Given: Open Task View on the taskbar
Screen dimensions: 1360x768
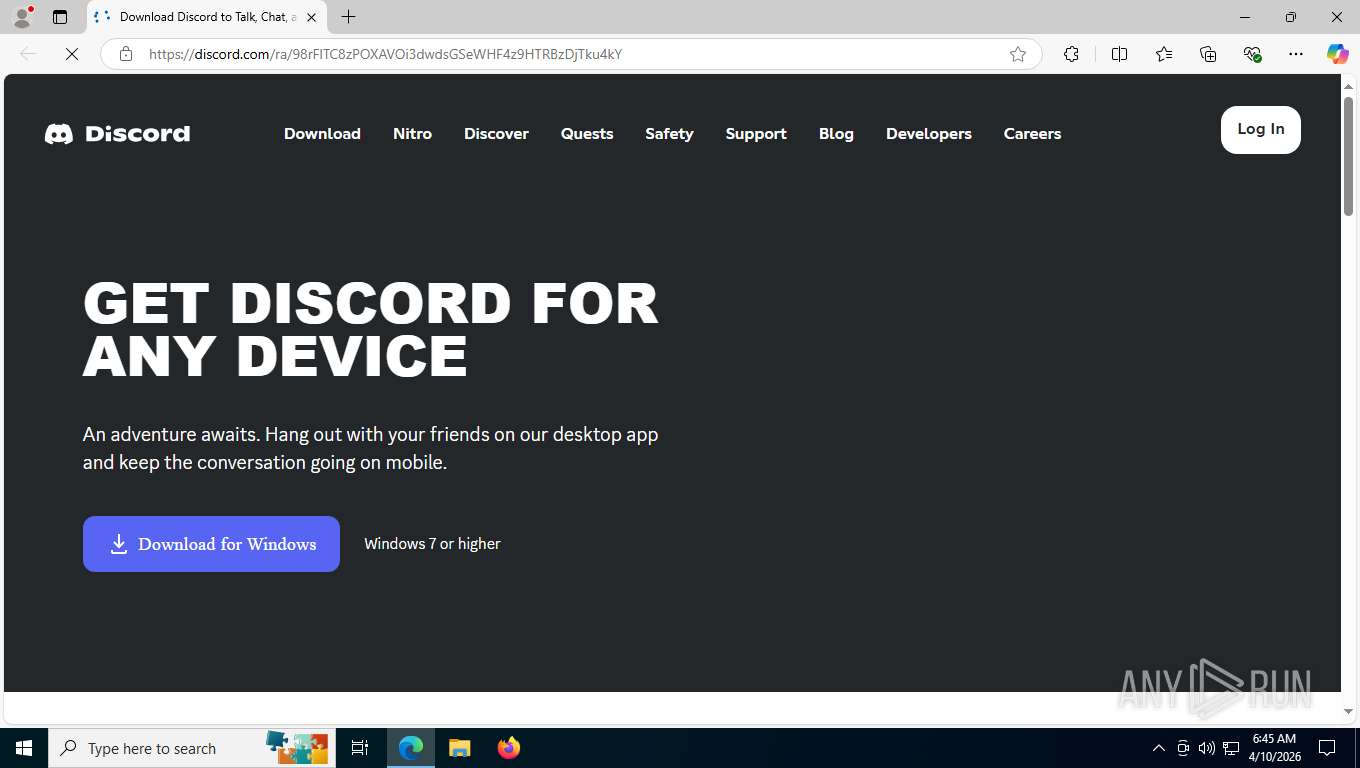Looking at the screenshot, I should click(360, 748).
